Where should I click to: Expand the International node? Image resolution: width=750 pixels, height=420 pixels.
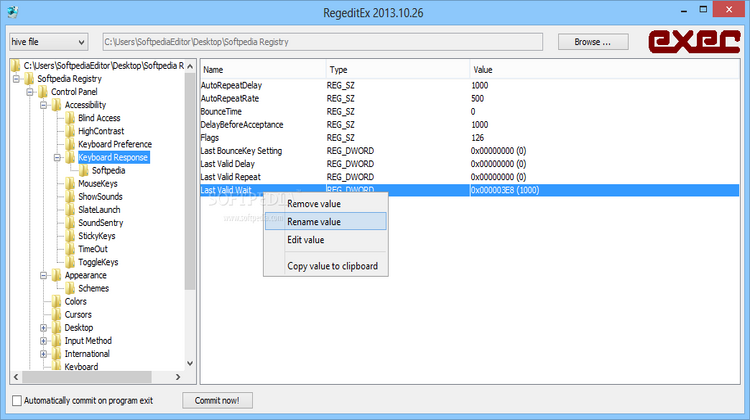[44, 354]
